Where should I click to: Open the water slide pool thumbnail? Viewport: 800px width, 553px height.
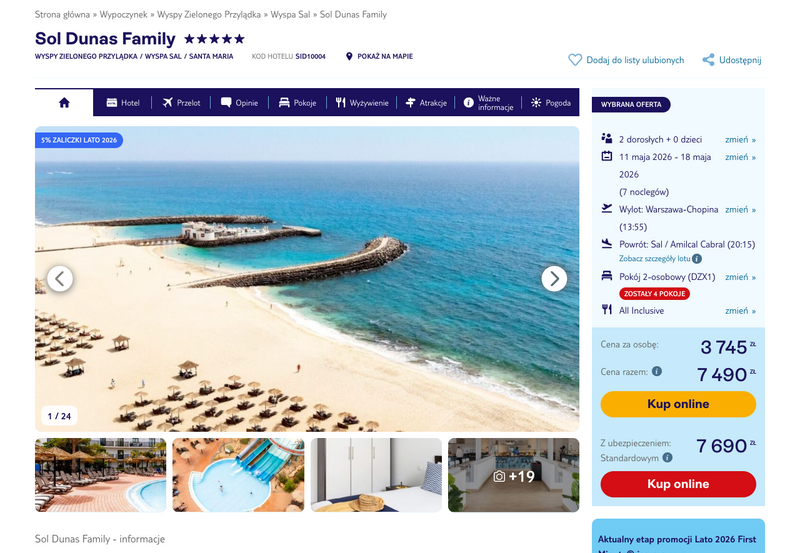pyautogui.click(x=238, y=475)
